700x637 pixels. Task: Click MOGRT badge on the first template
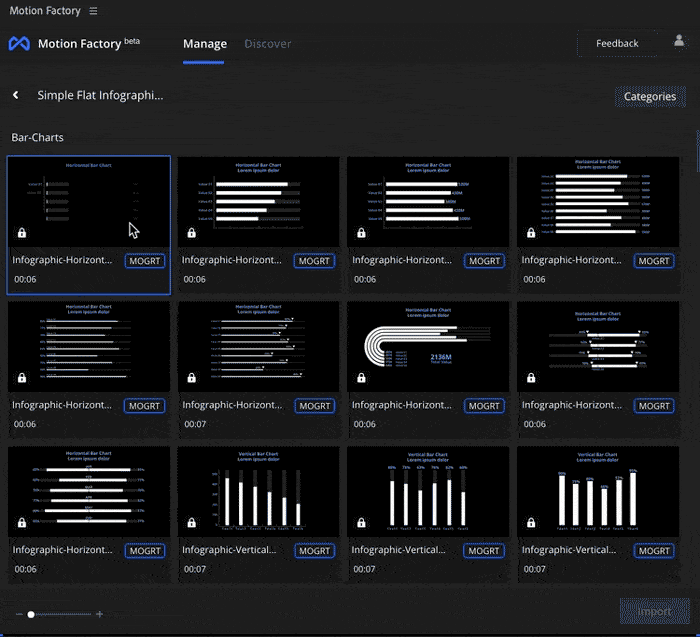tap(145, 261)
